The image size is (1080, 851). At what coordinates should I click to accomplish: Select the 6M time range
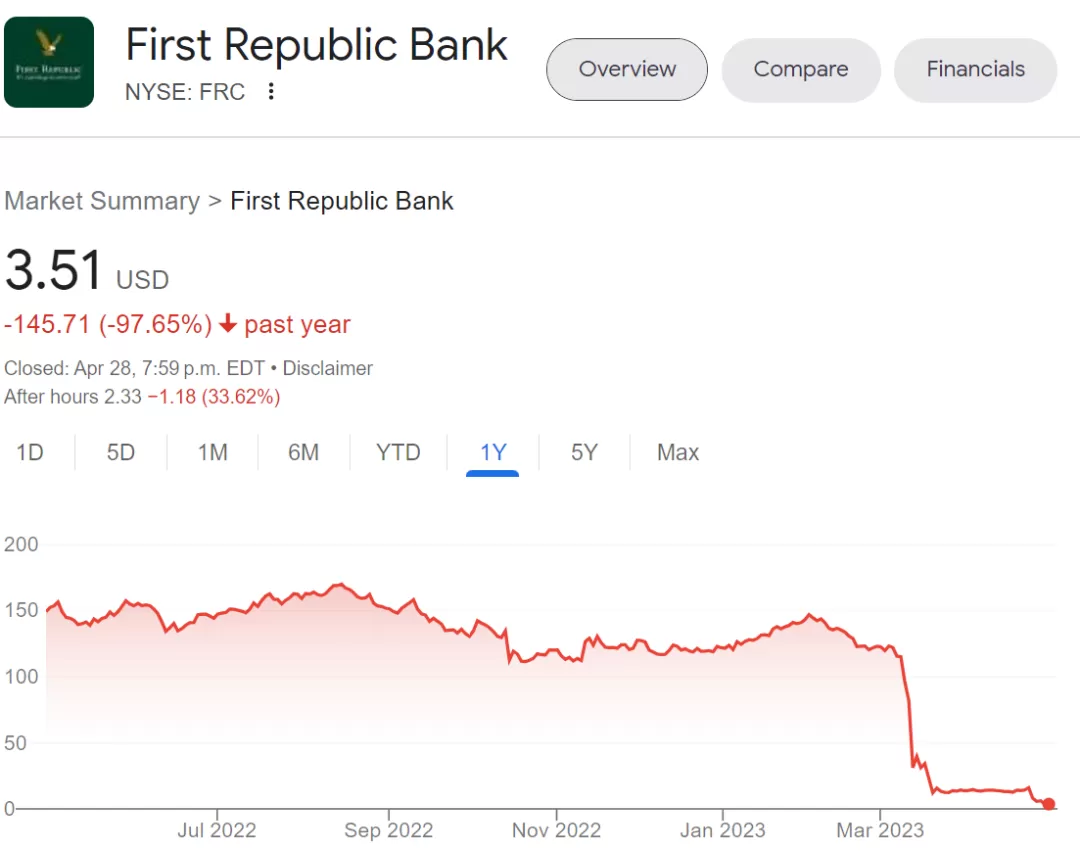click(304, 452)
